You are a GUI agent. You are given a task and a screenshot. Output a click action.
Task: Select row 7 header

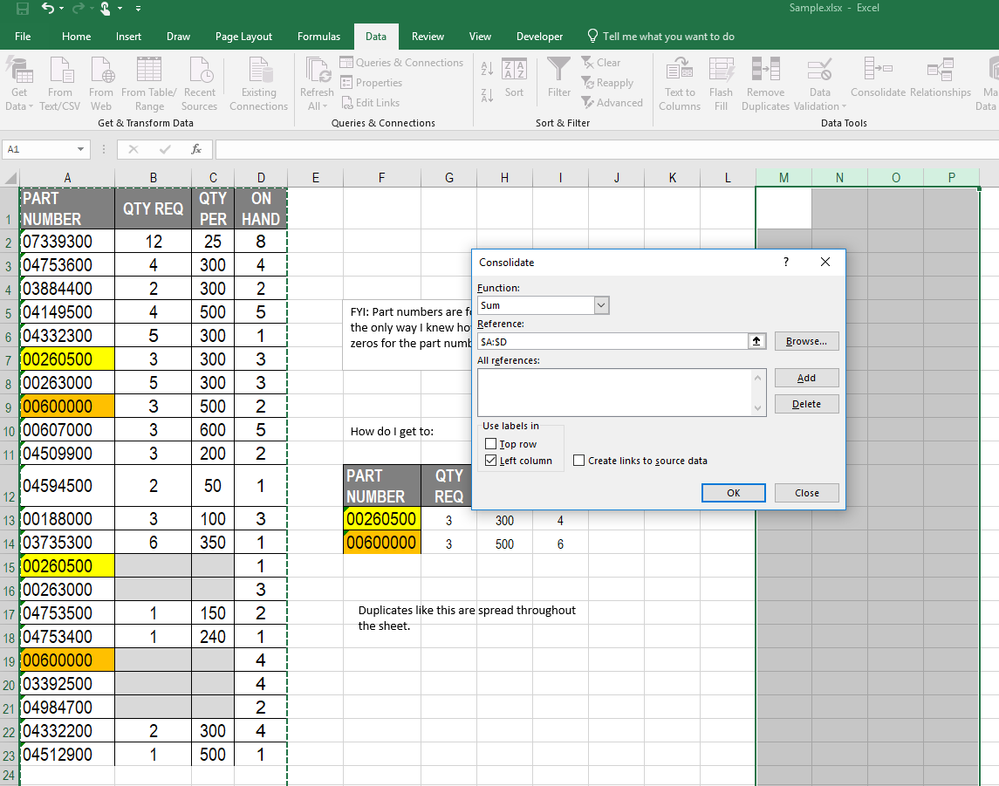click(9, 361)
